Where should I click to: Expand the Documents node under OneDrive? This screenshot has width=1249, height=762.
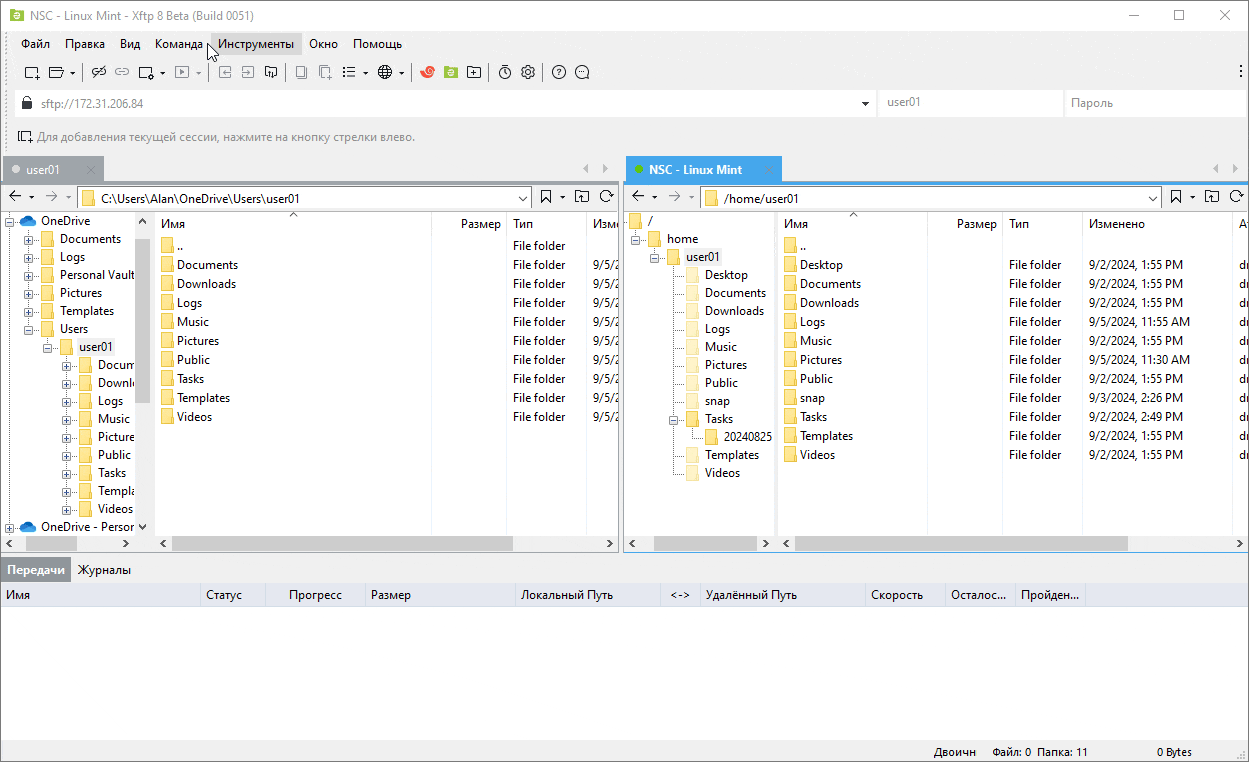[x=29, y=240]
